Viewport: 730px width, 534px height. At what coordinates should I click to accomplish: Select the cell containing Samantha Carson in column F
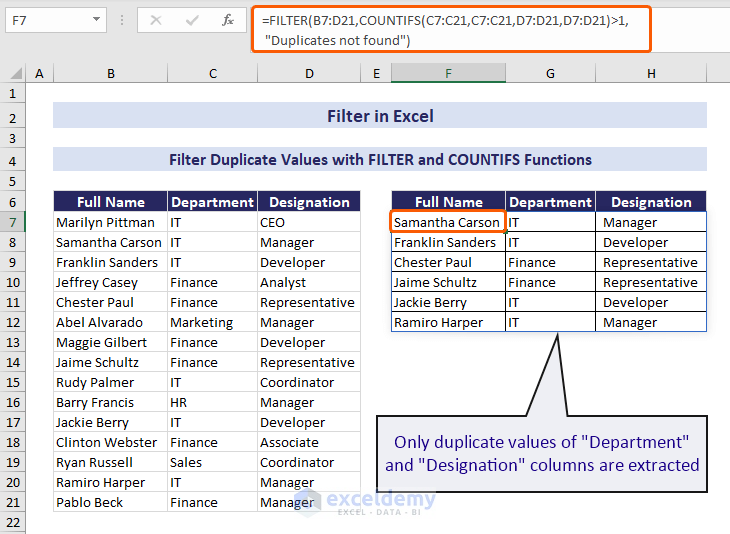point(447,222)
